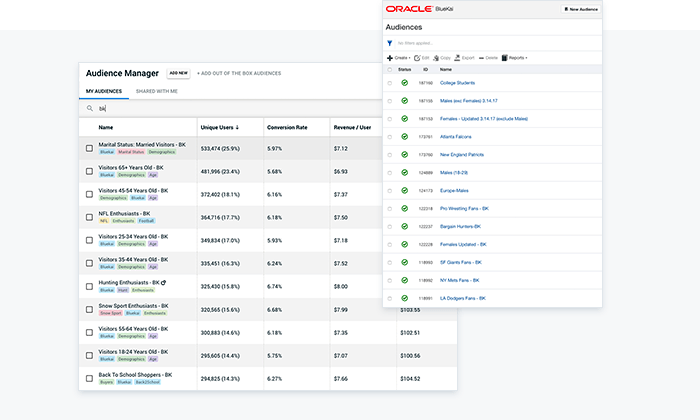Click the '6.74%' conversion rate cell

tap(275, 287)
